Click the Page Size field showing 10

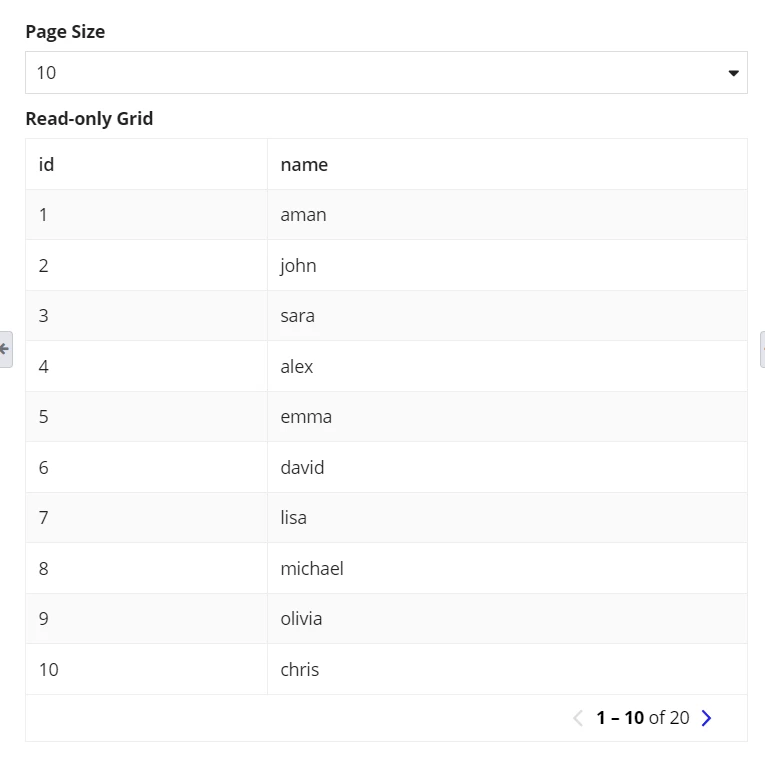click(386, 73)
